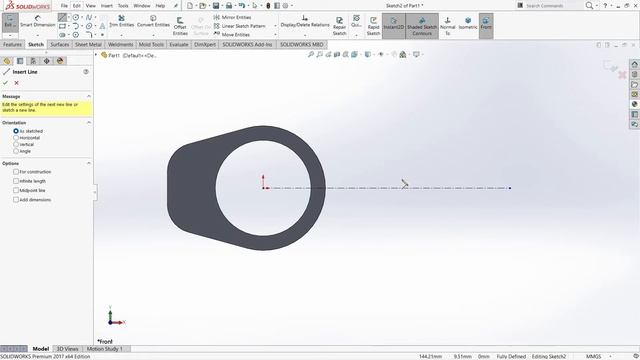Click the Search Commands field
640x360 pixels.
549,6
